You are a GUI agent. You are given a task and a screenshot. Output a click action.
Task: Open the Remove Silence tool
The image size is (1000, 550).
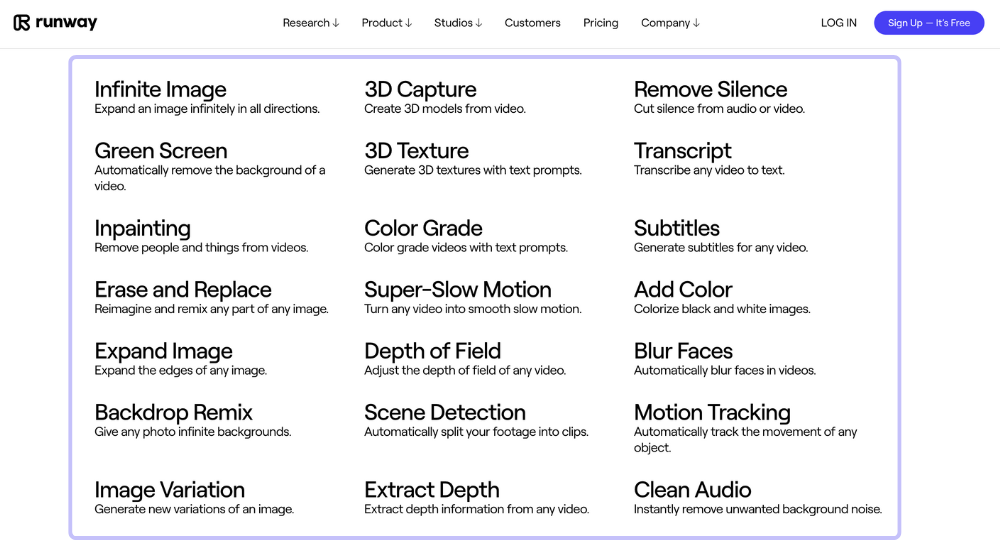point(710,89)
